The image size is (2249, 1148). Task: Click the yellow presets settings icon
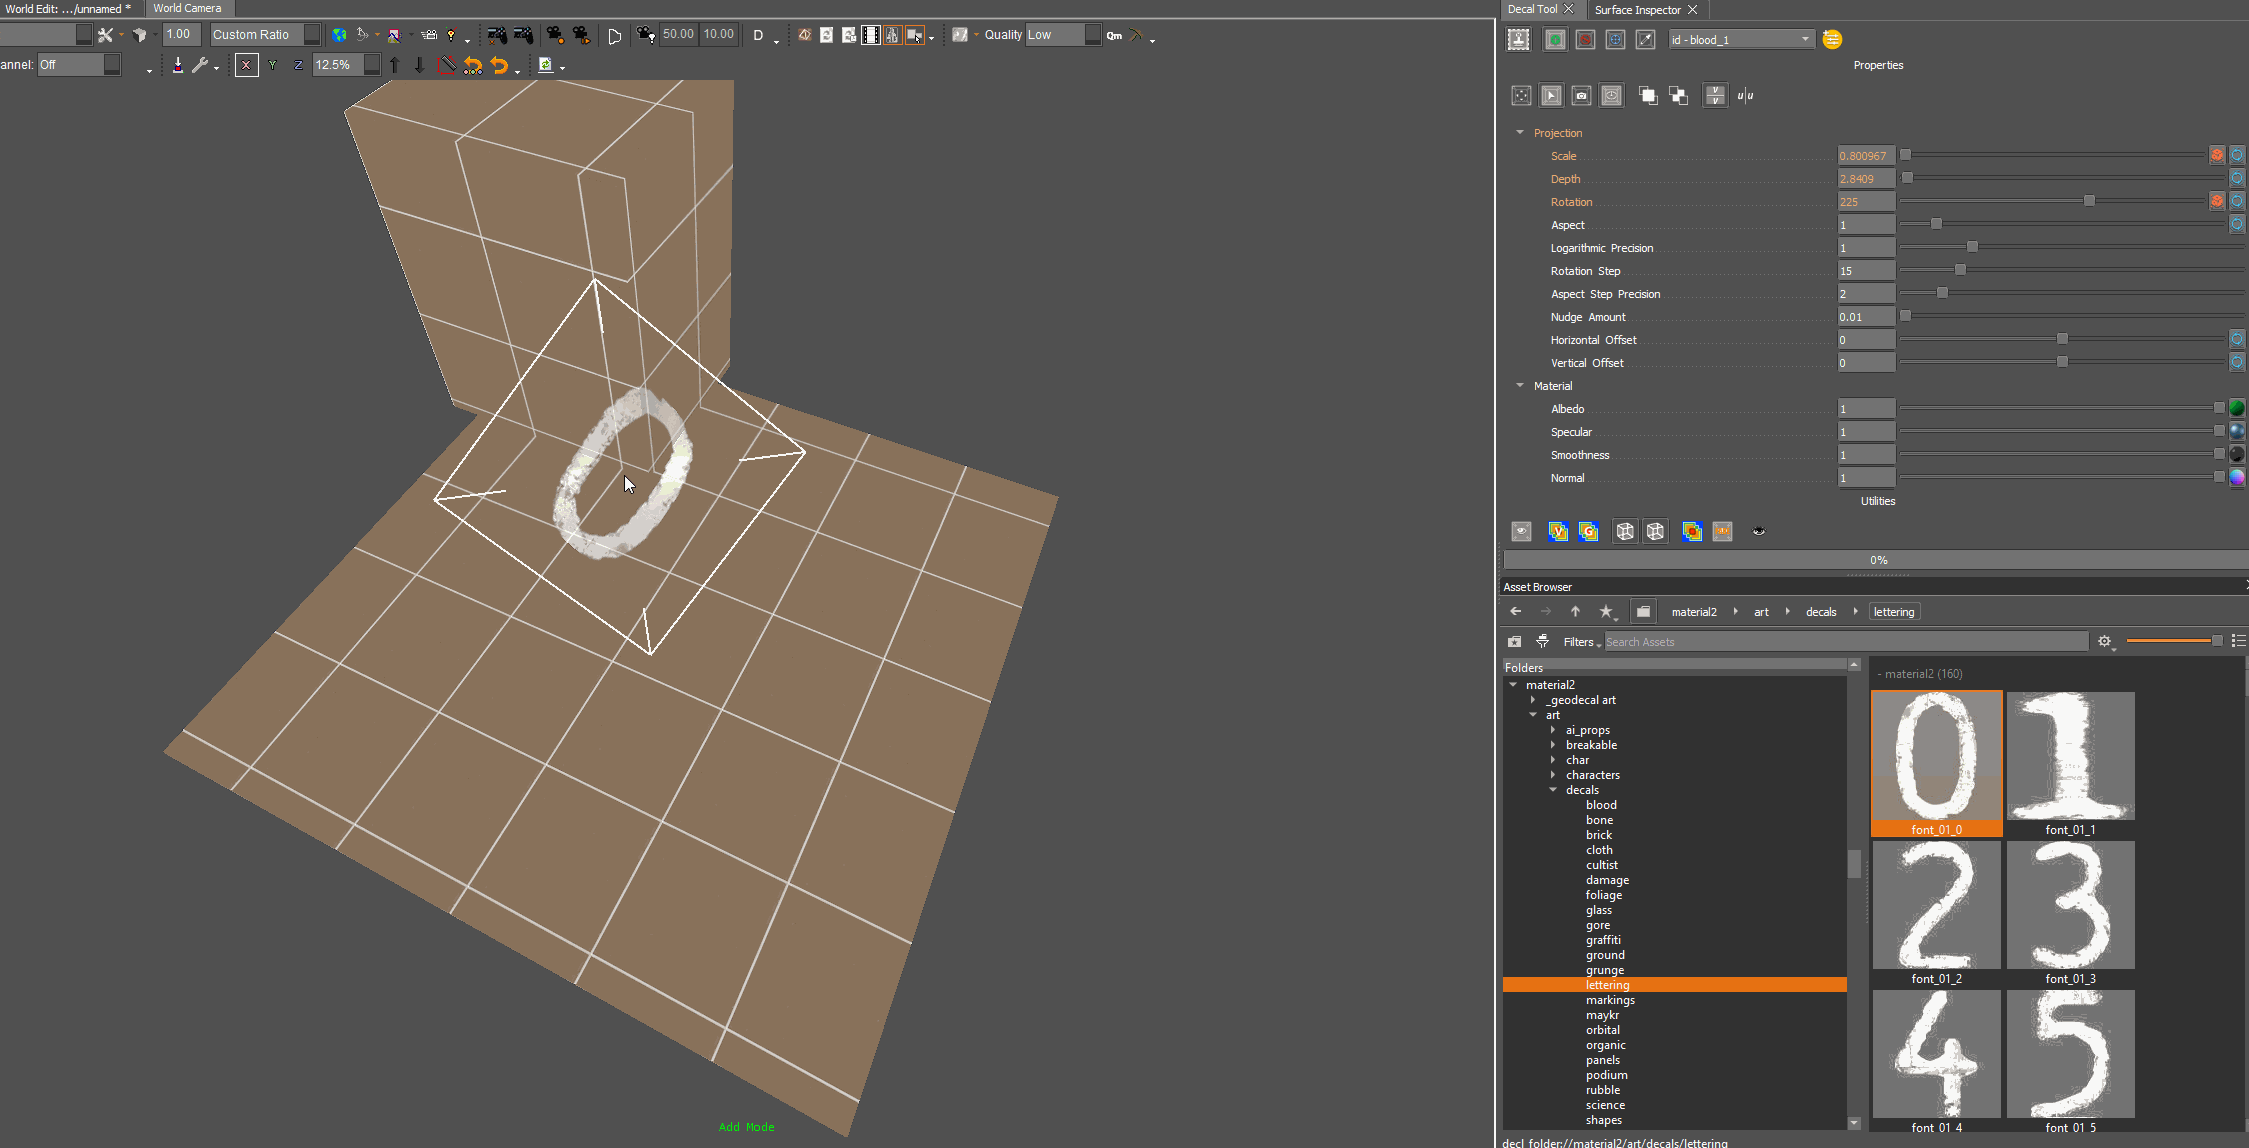click(x=1832, y=39)
